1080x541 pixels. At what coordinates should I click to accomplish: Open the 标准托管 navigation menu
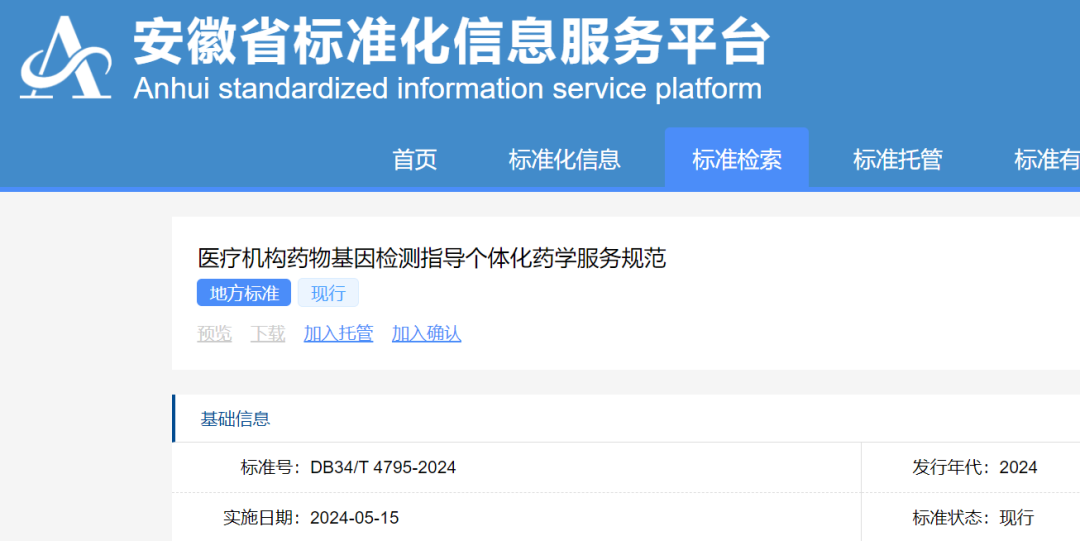point(897,159)
